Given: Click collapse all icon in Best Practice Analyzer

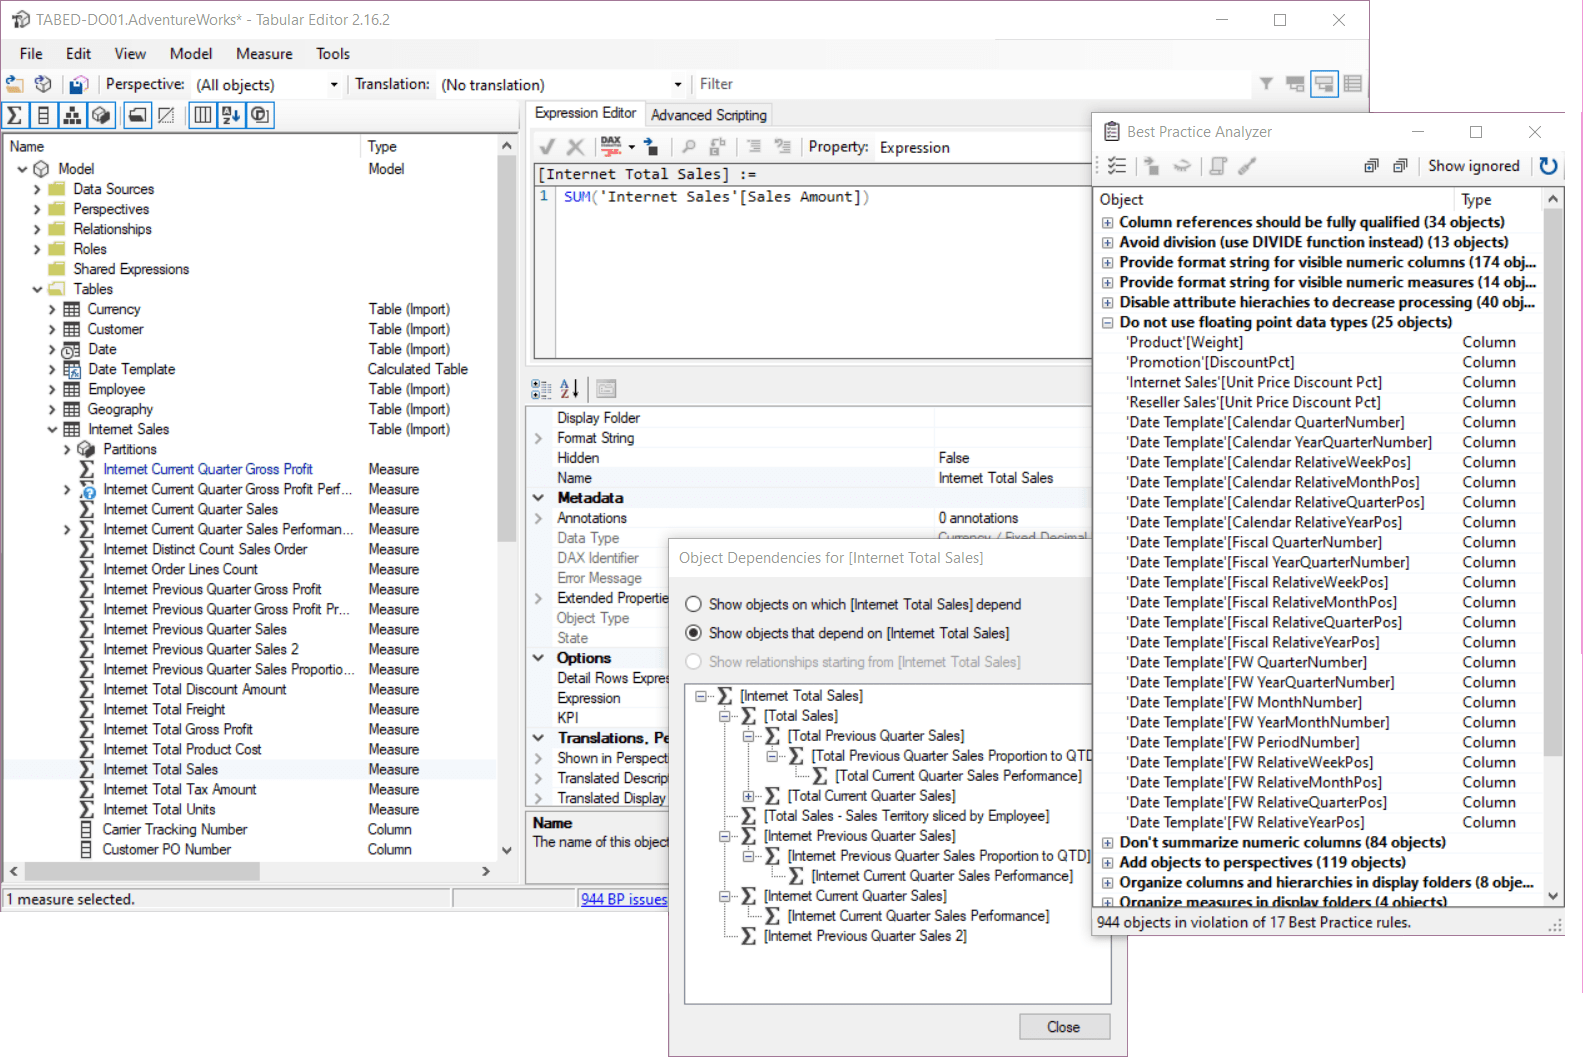Looking at the screenshot, I should coord(1400,166).
